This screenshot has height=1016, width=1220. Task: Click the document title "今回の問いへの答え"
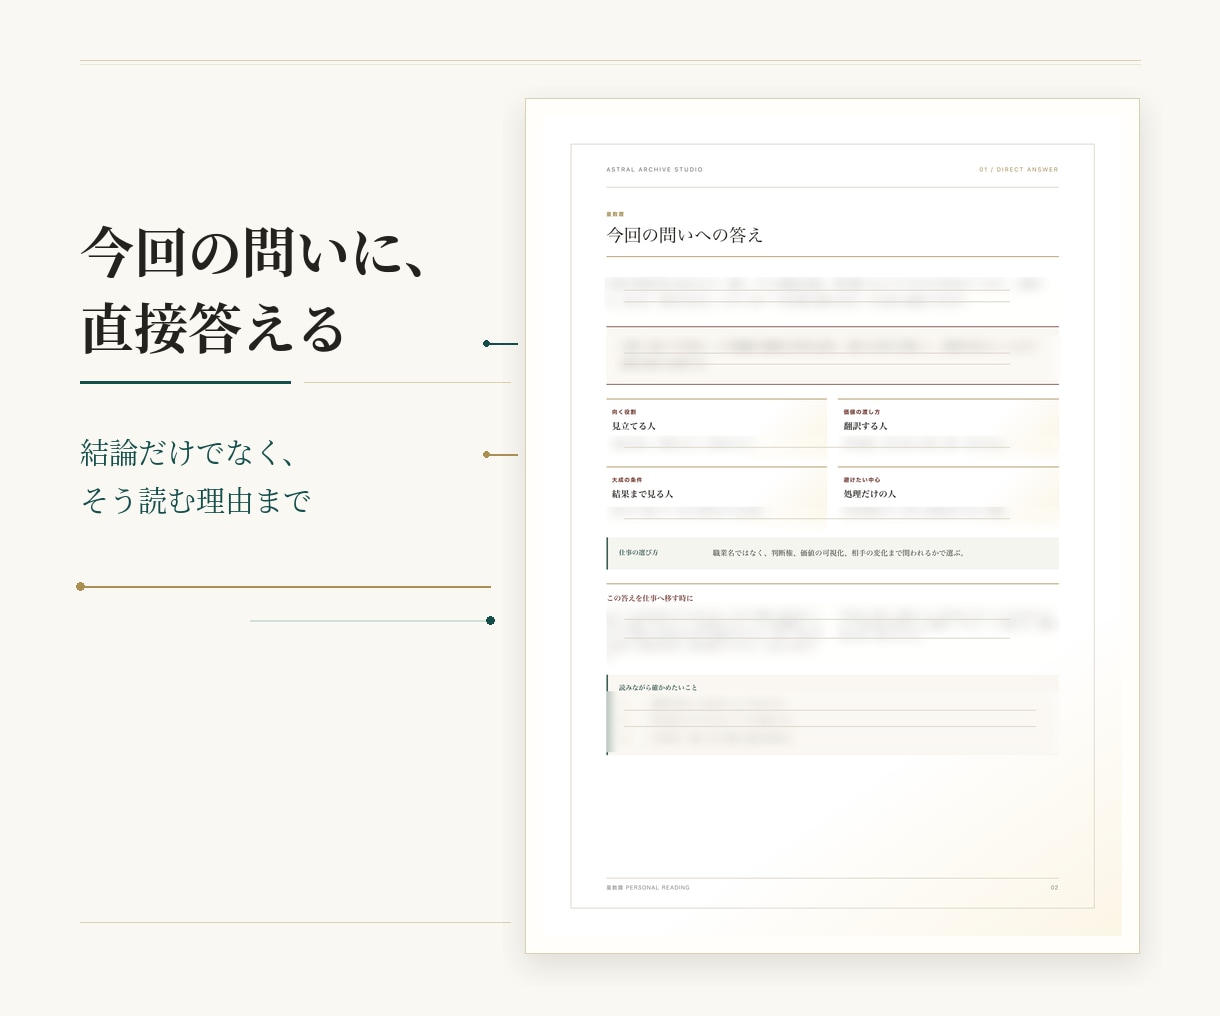pyautogui.click(x=684, y=235)
